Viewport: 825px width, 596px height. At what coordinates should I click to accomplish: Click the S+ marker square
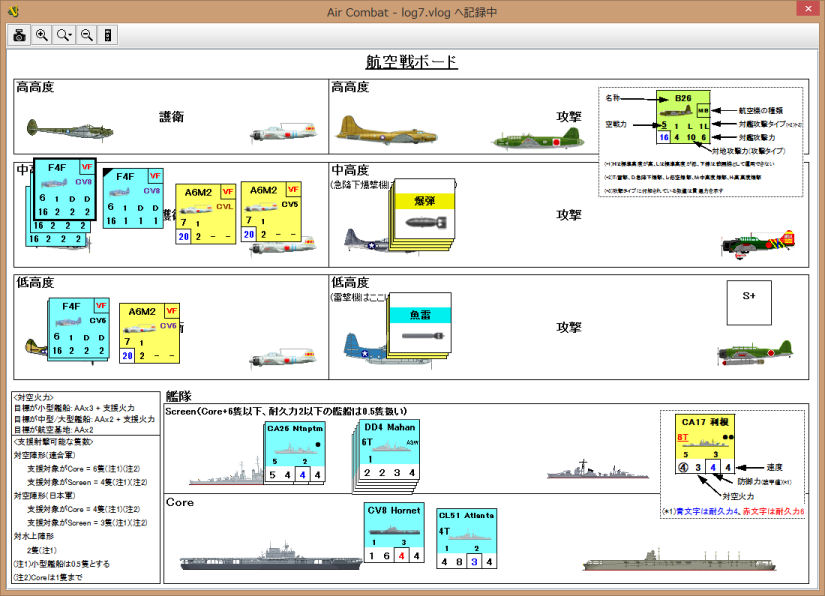[x=749, y=302]
